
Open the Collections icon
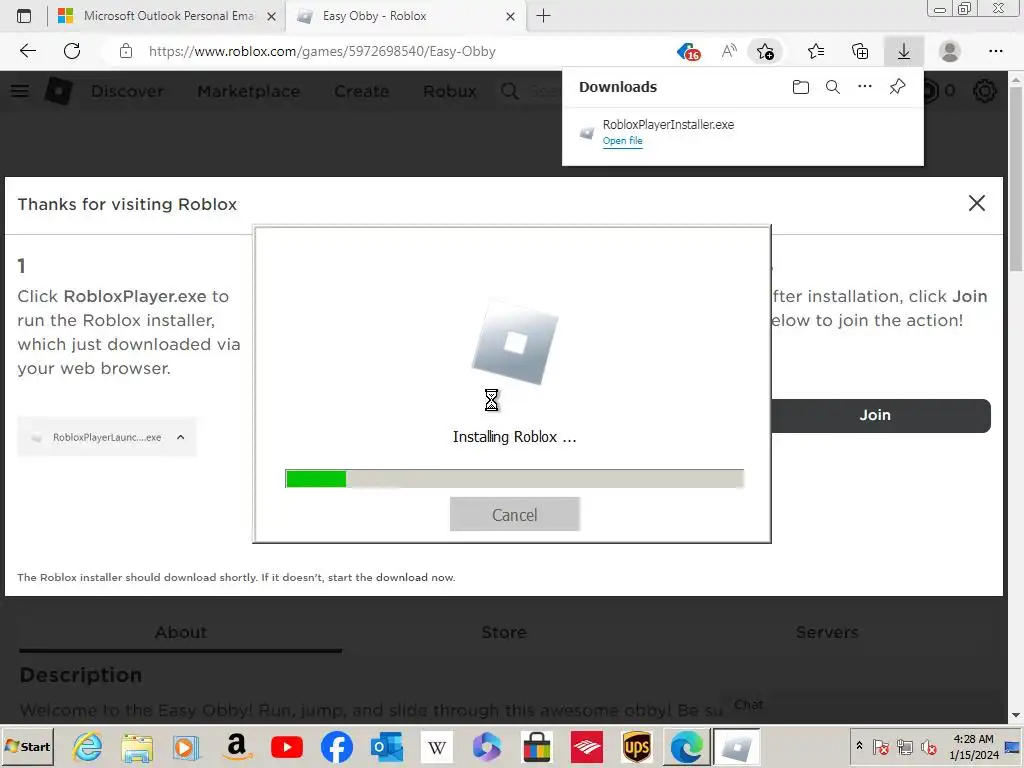(860, 51)
